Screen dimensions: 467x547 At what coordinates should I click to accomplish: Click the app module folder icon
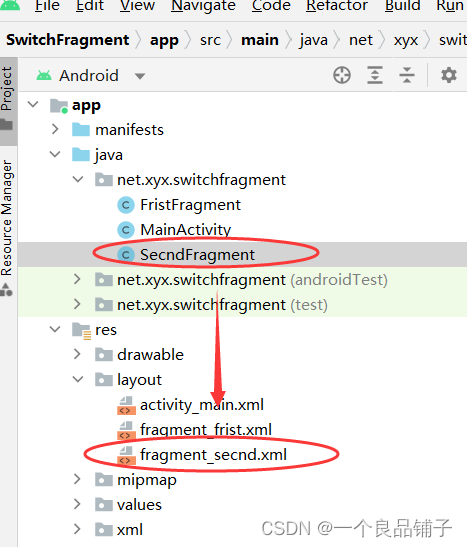point(59,106)
